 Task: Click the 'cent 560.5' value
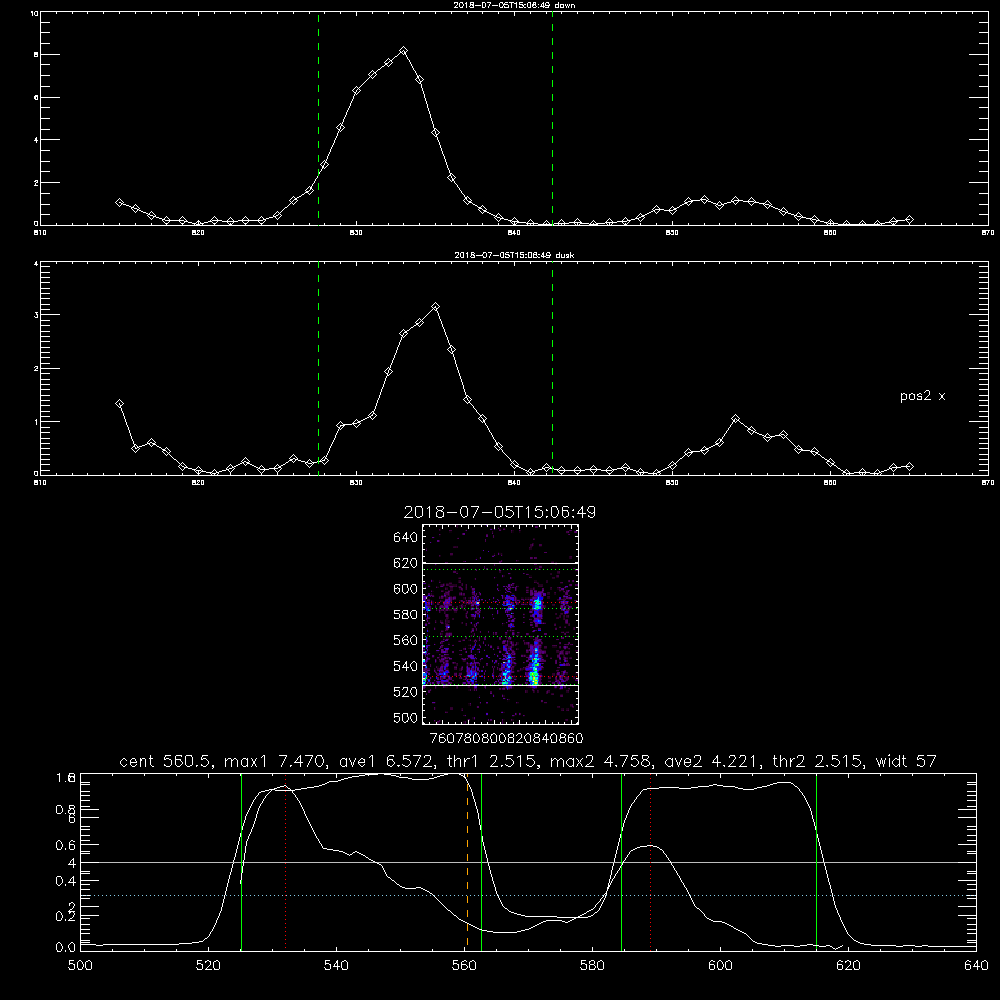click(166, 761)
